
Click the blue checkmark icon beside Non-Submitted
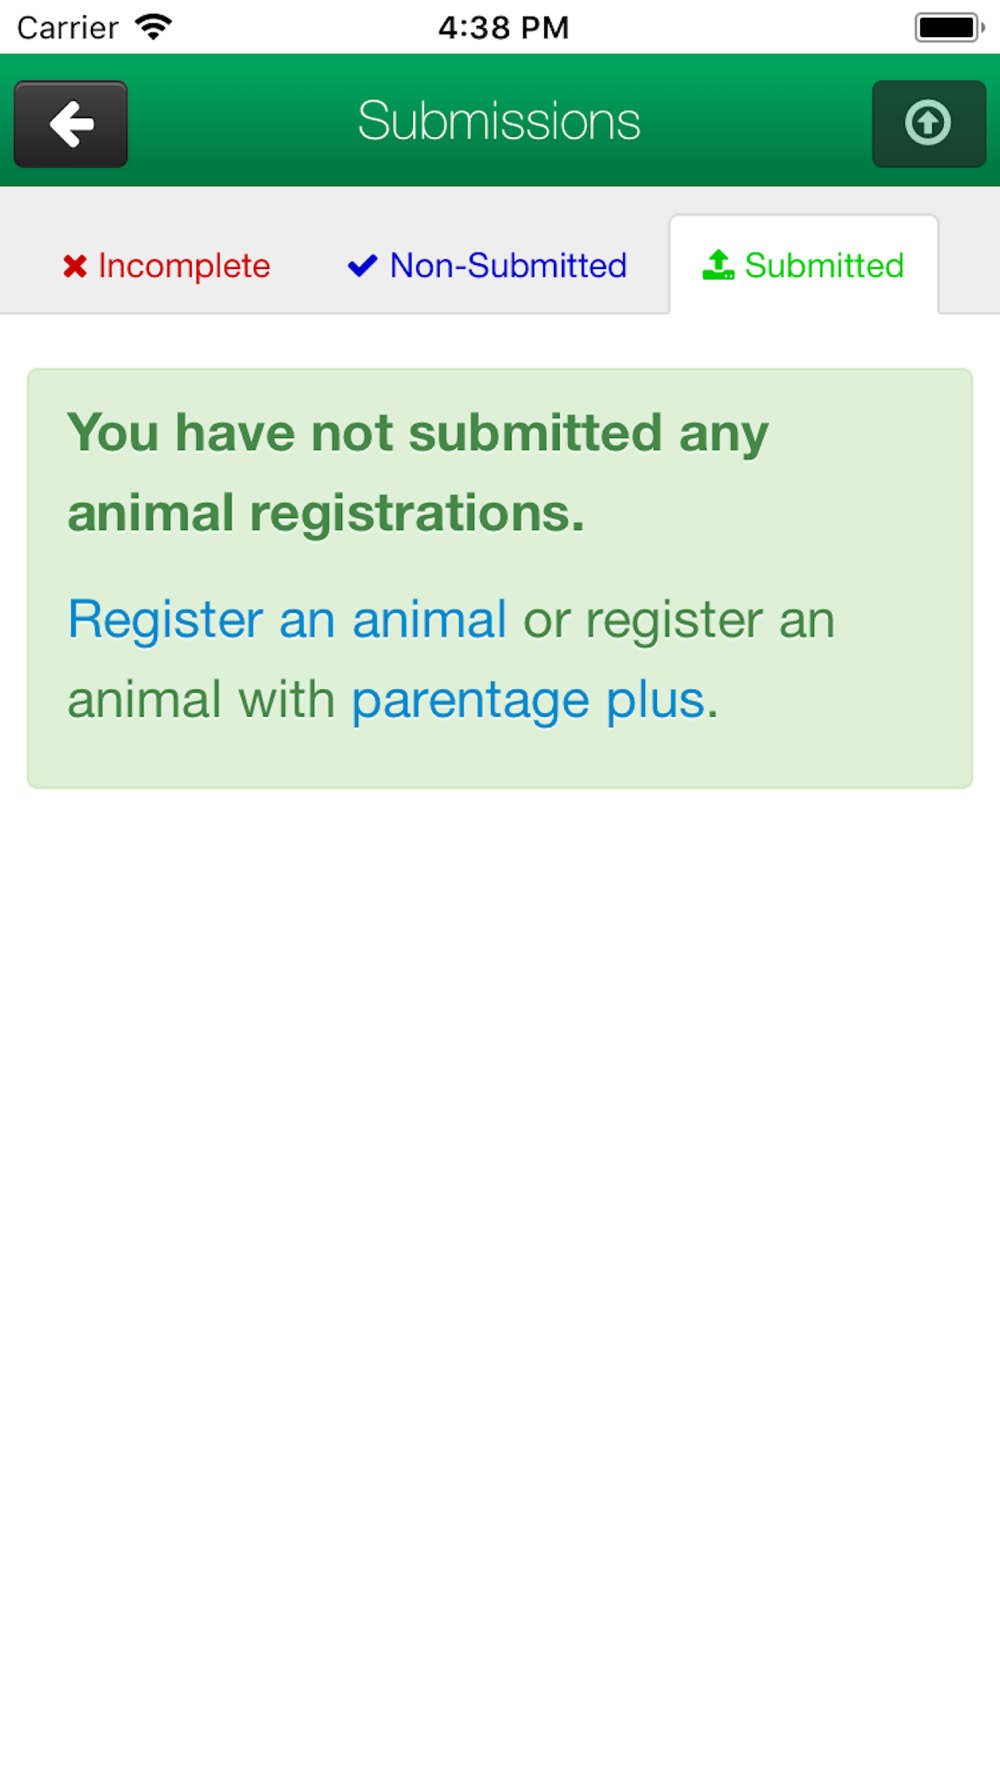coord(362,266)
